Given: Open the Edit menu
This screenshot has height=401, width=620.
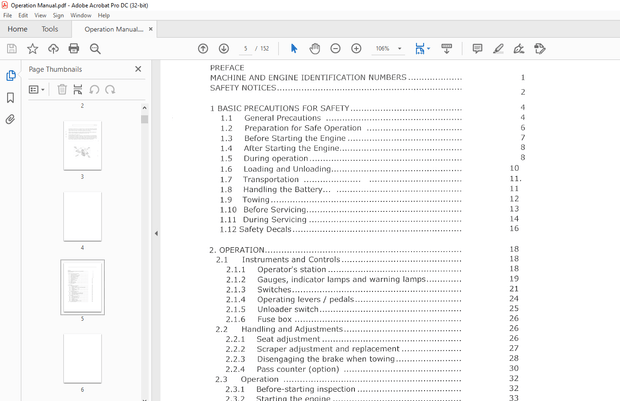Looking at the screenshot, I should (23, 15).
